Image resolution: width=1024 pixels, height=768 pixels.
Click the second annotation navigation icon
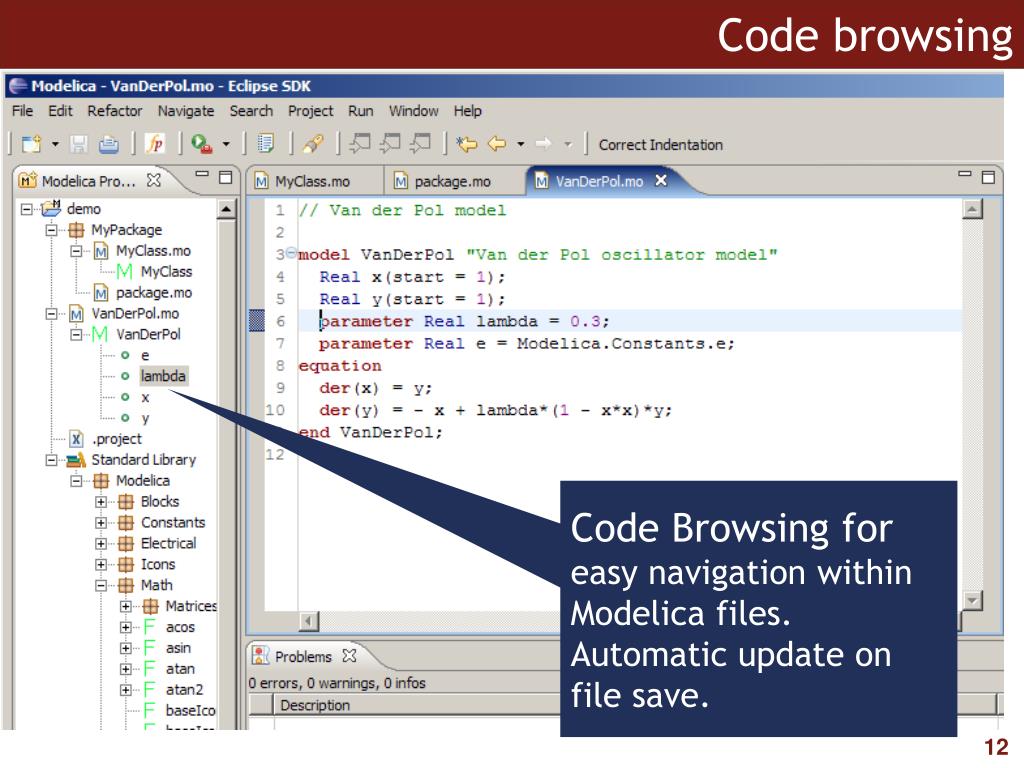coord(390,143)
